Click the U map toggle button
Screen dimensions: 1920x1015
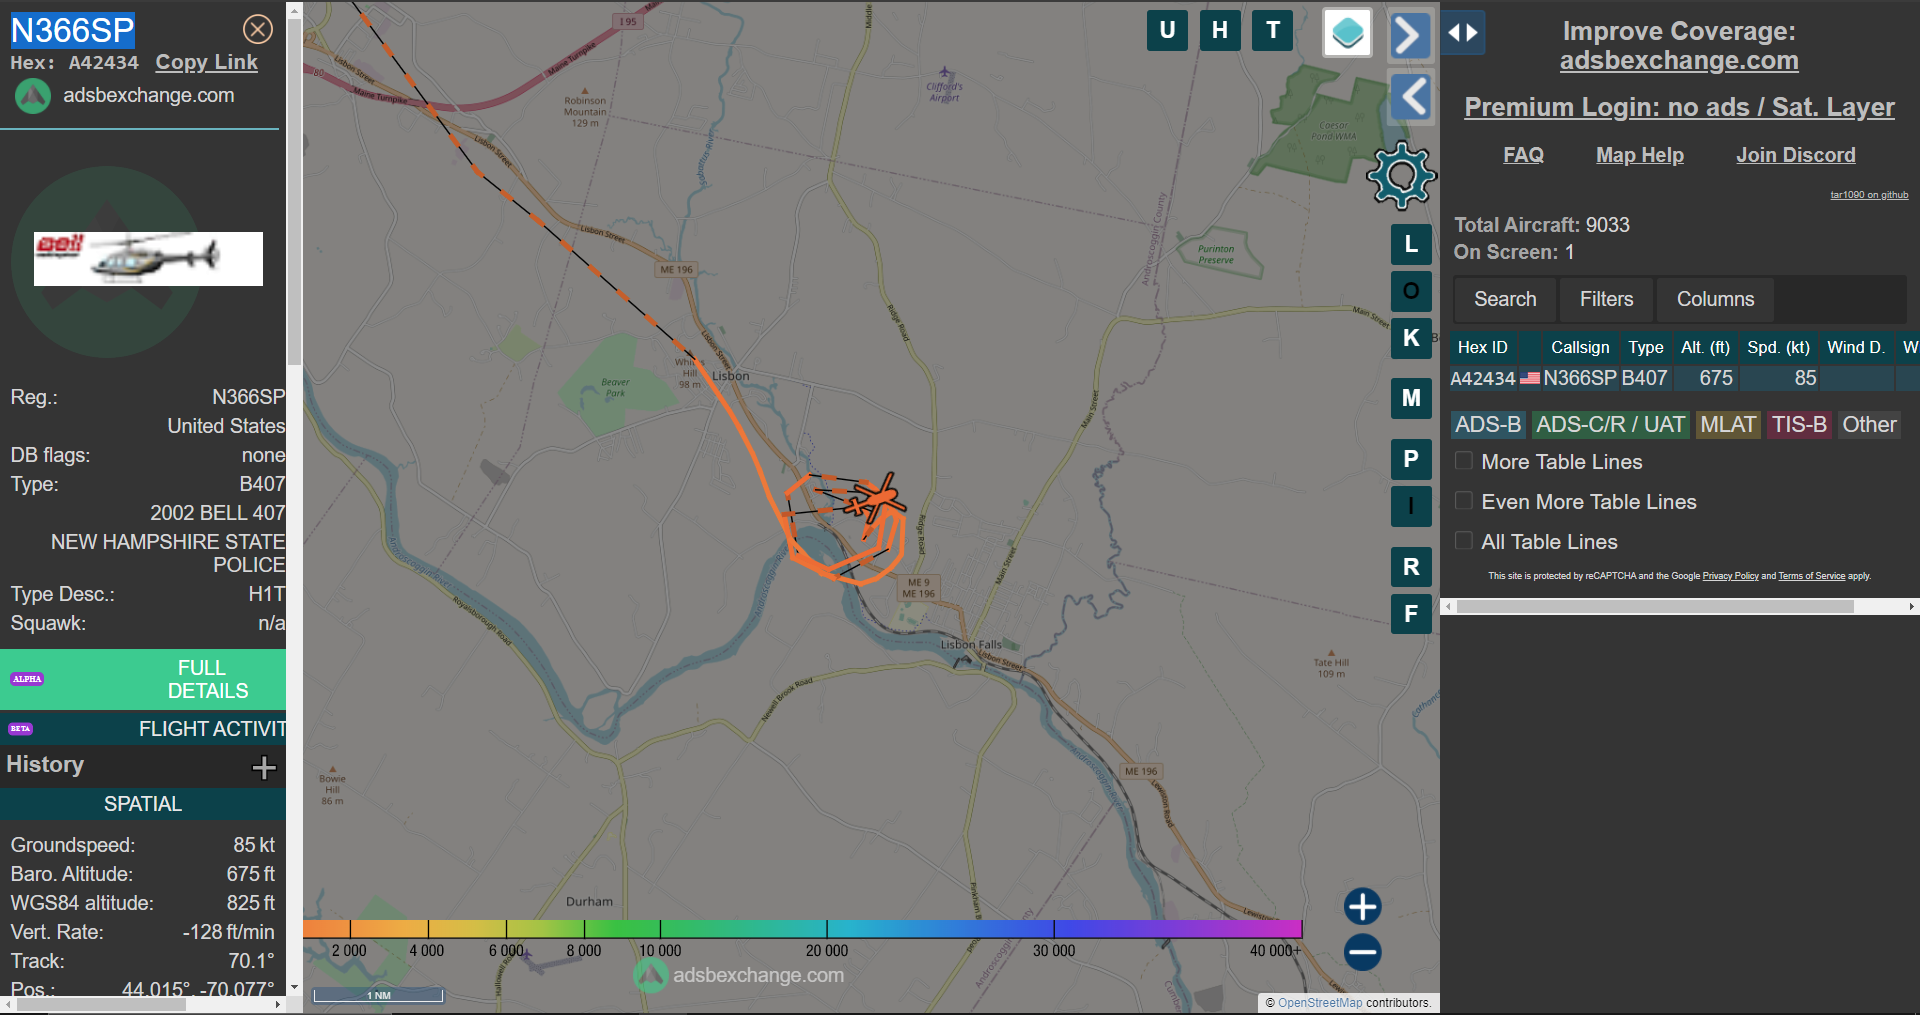coord(1167,30)
